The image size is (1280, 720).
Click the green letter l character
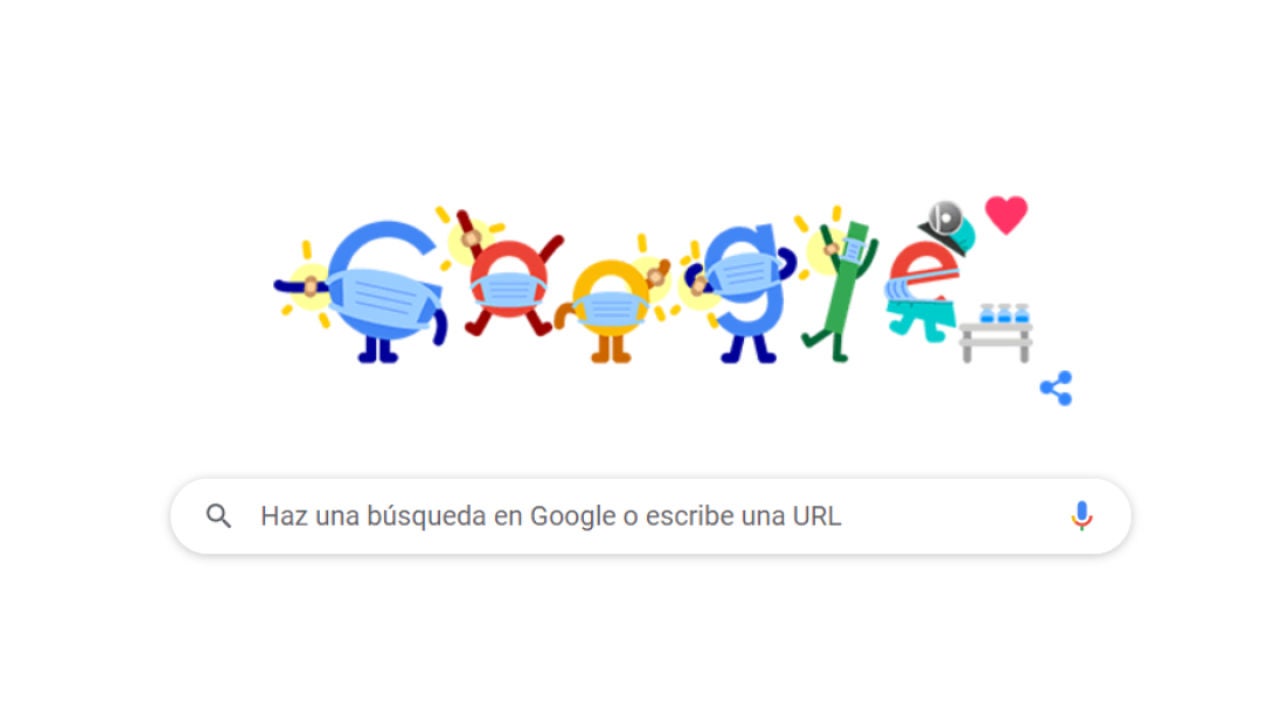coord(838,290)
